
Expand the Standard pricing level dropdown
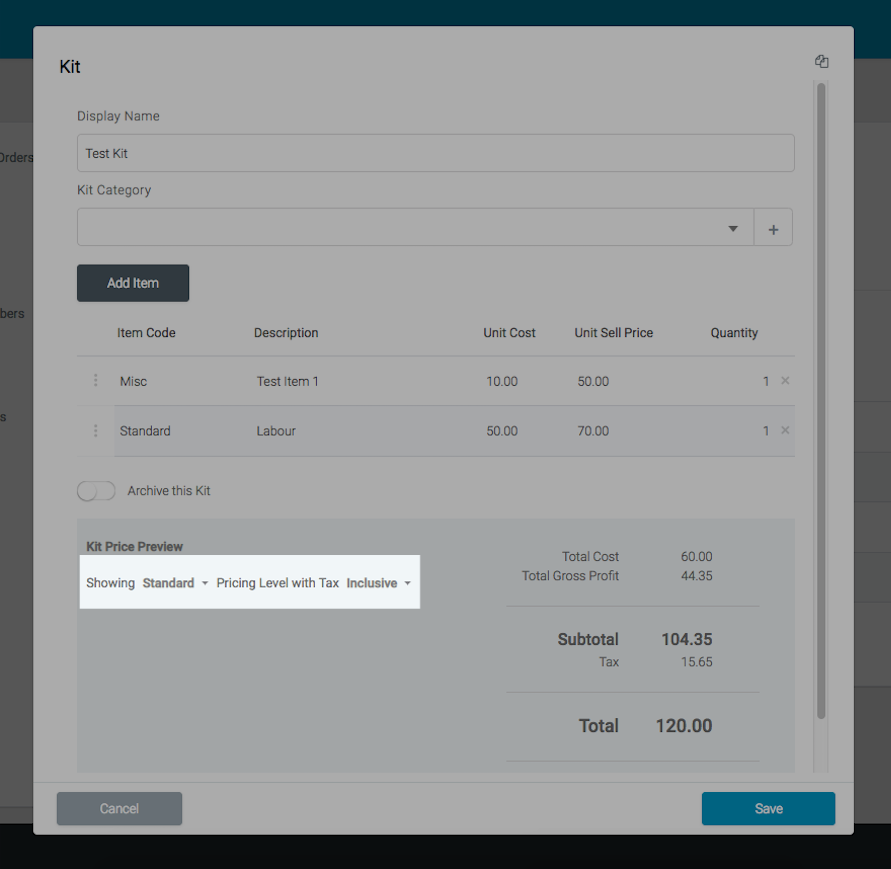click(x=175, y=583)
